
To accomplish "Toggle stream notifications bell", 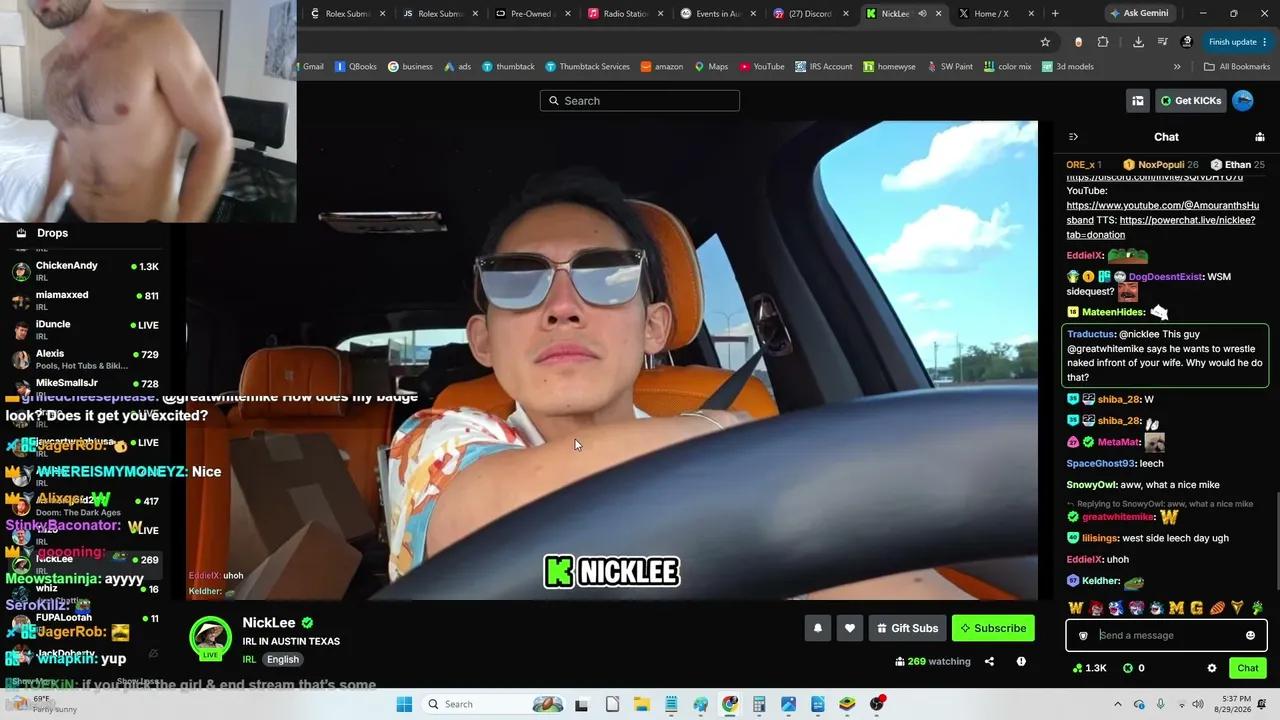I will pos(818,628).
